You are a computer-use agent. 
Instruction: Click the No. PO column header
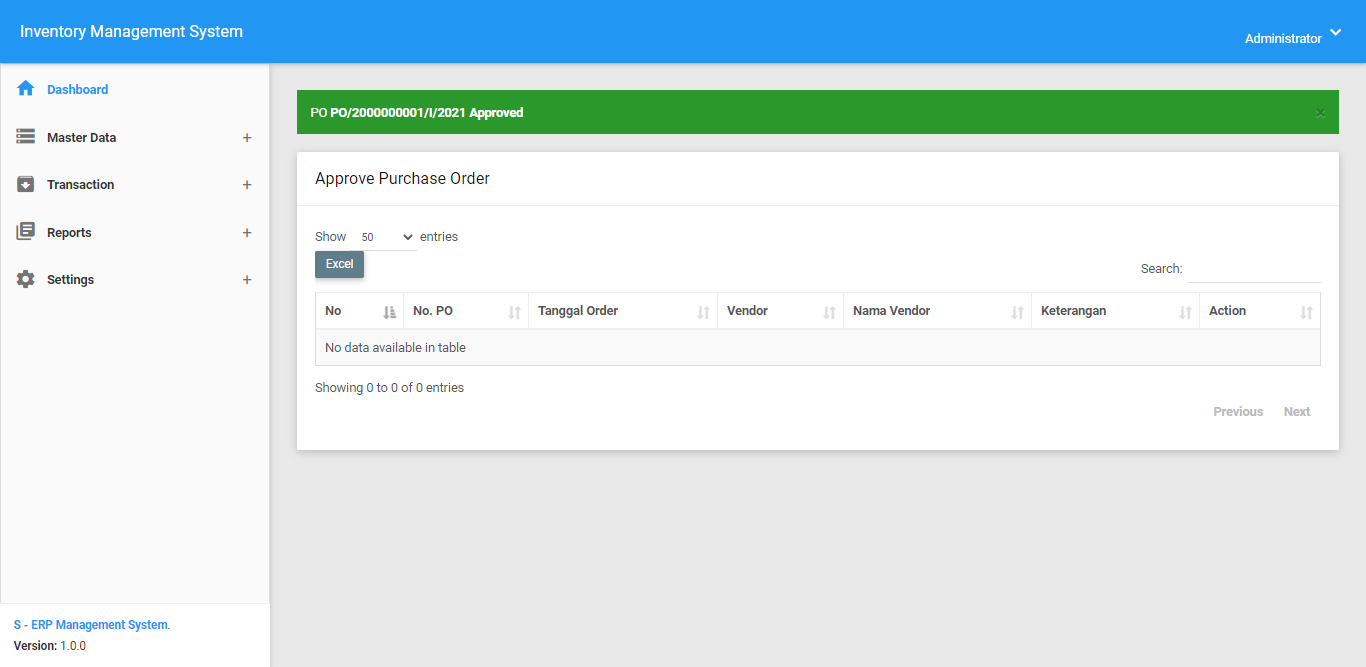click(465, 311)
